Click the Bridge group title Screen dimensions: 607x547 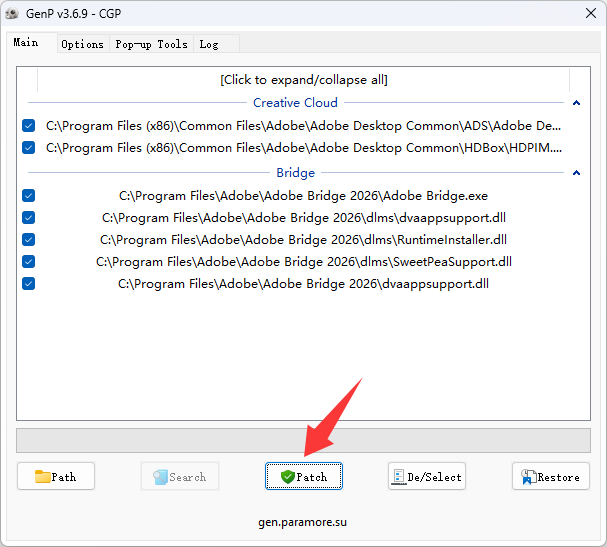[295, 173]
